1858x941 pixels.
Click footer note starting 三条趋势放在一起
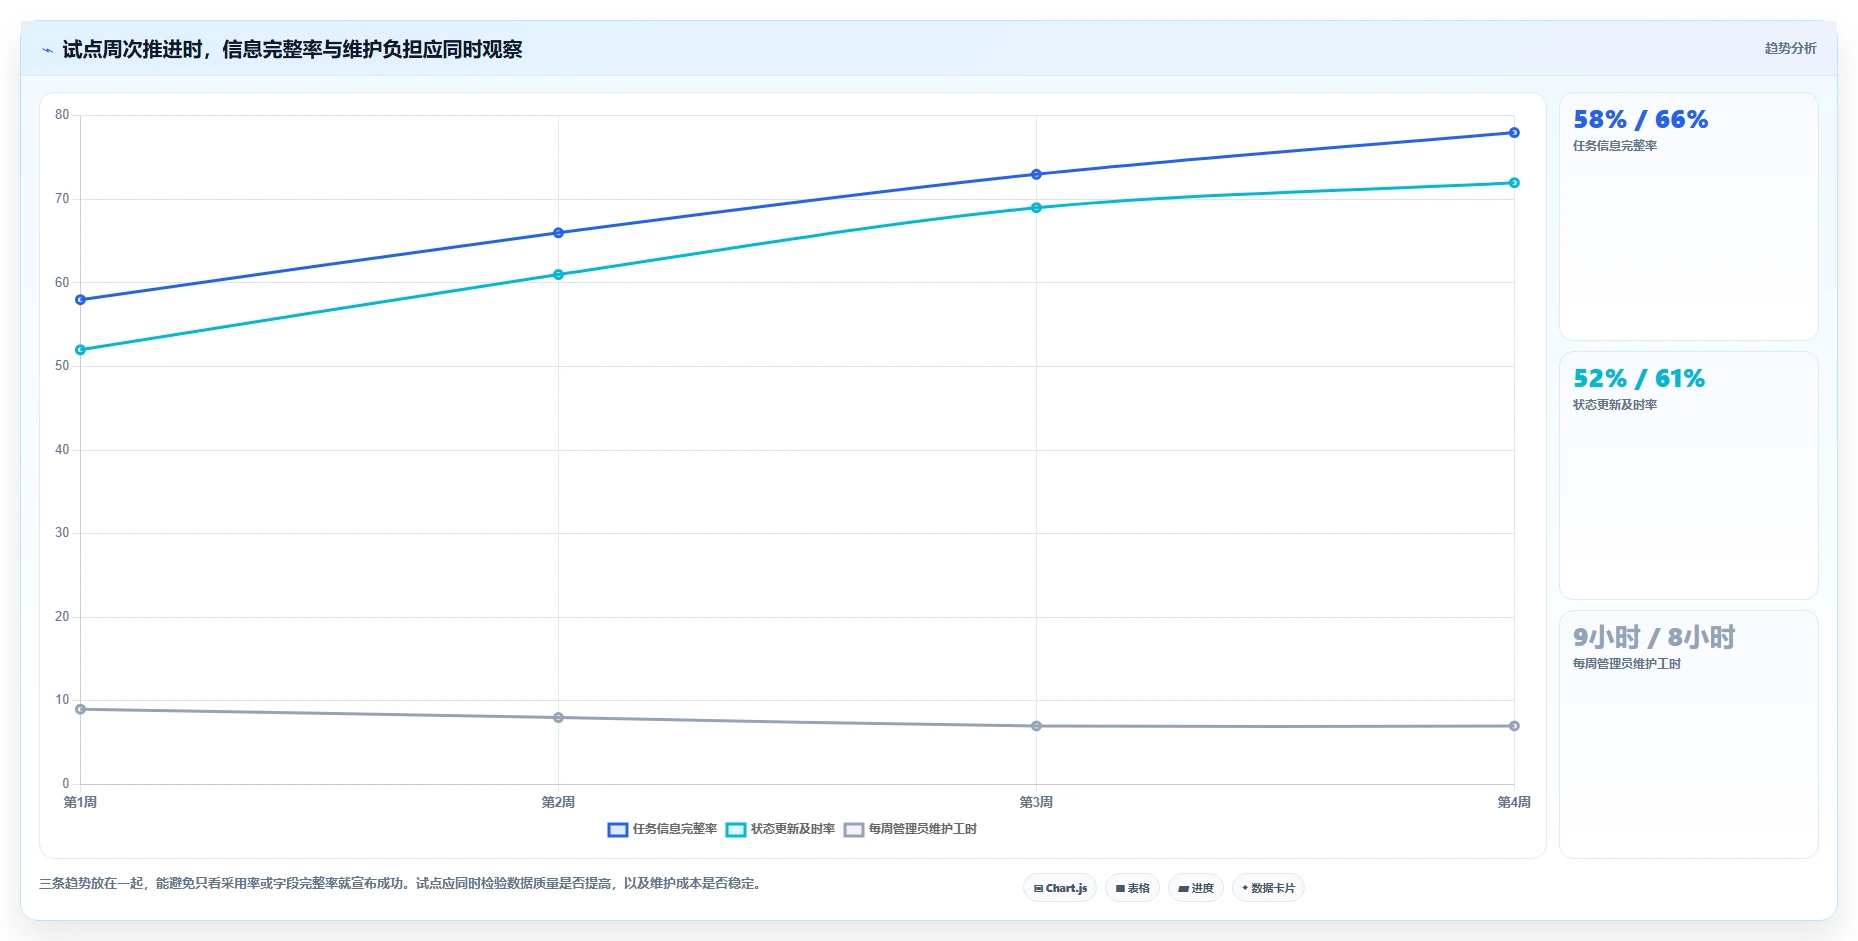click(x=402, y=884)
